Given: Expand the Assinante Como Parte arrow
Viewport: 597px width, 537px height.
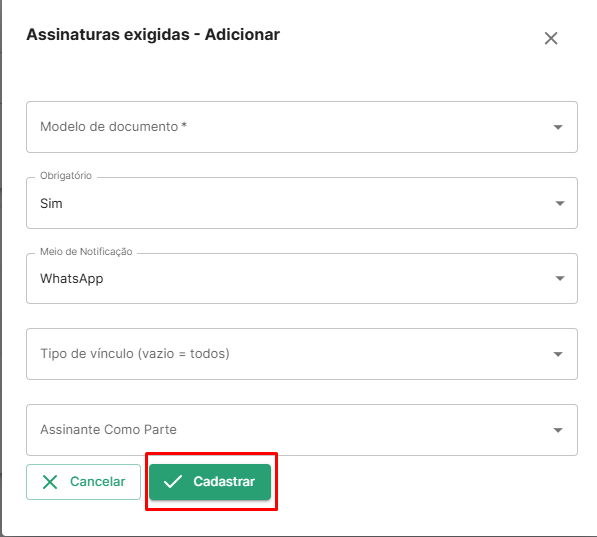Looking at the screenshot, I should pyautogui.click(x=558, y=430).
